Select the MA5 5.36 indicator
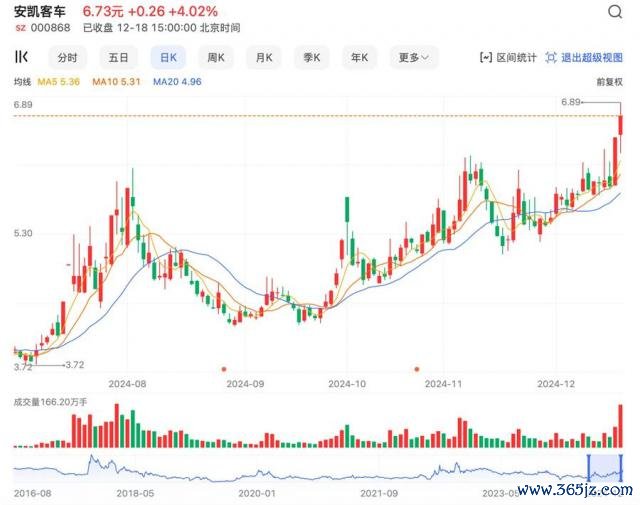Screen dimensions: 640x505 coord(59,82)
